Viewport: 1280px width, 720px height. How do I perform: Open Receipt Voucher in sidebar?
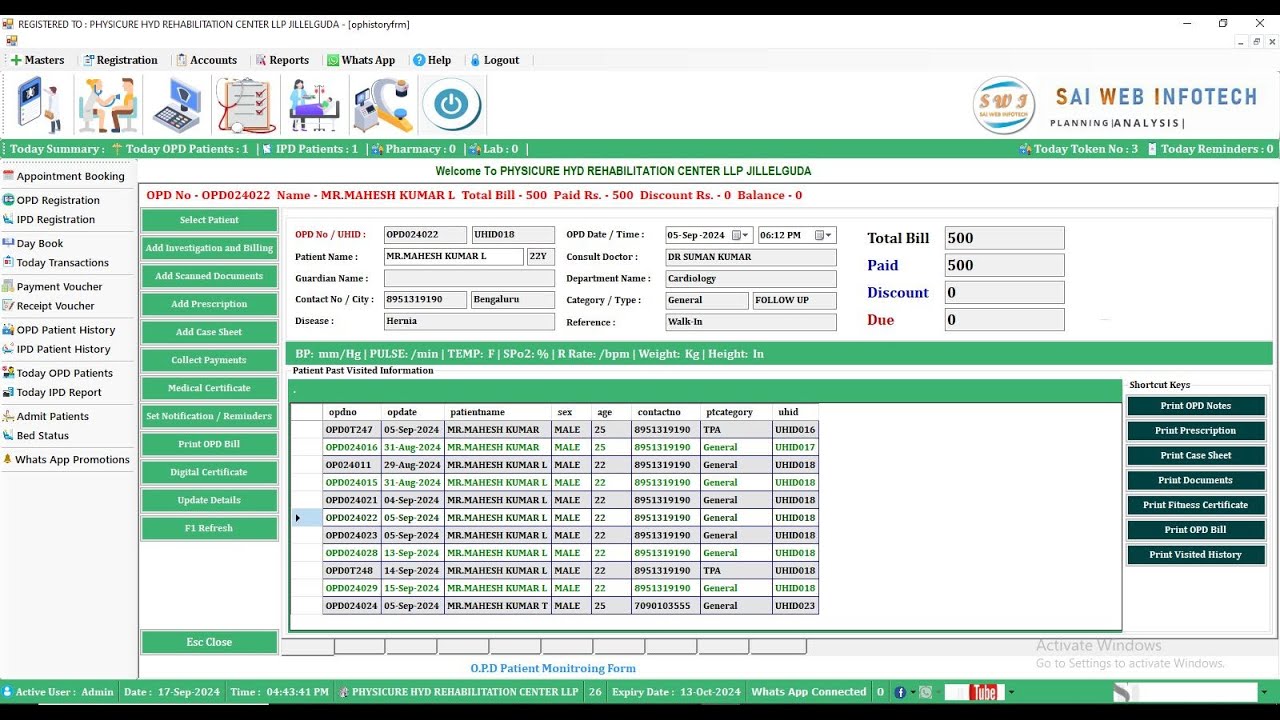click(48, 306)
